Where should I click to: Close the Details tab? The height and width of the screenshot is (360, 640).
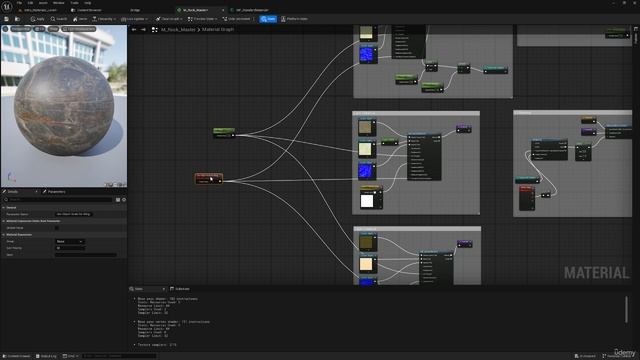(36, 191)
